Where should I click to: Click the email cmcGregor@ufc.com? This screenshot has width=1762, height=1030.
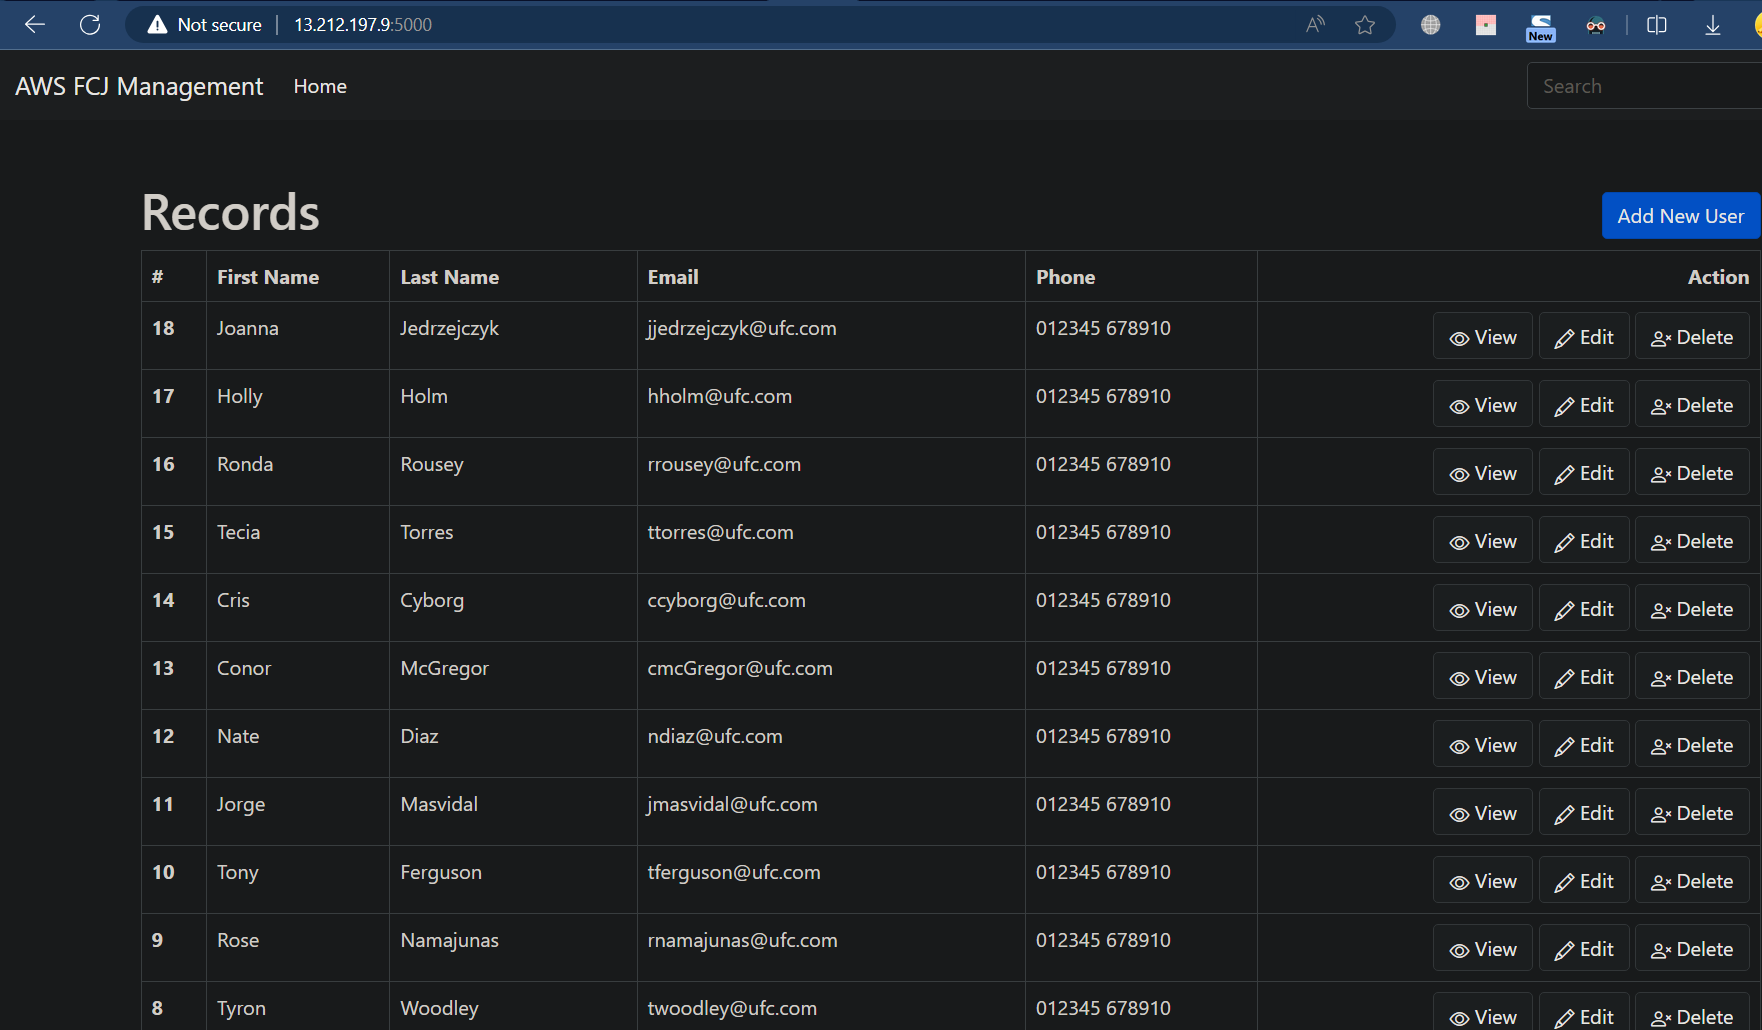pyautogui.click(x=740, y=669)
